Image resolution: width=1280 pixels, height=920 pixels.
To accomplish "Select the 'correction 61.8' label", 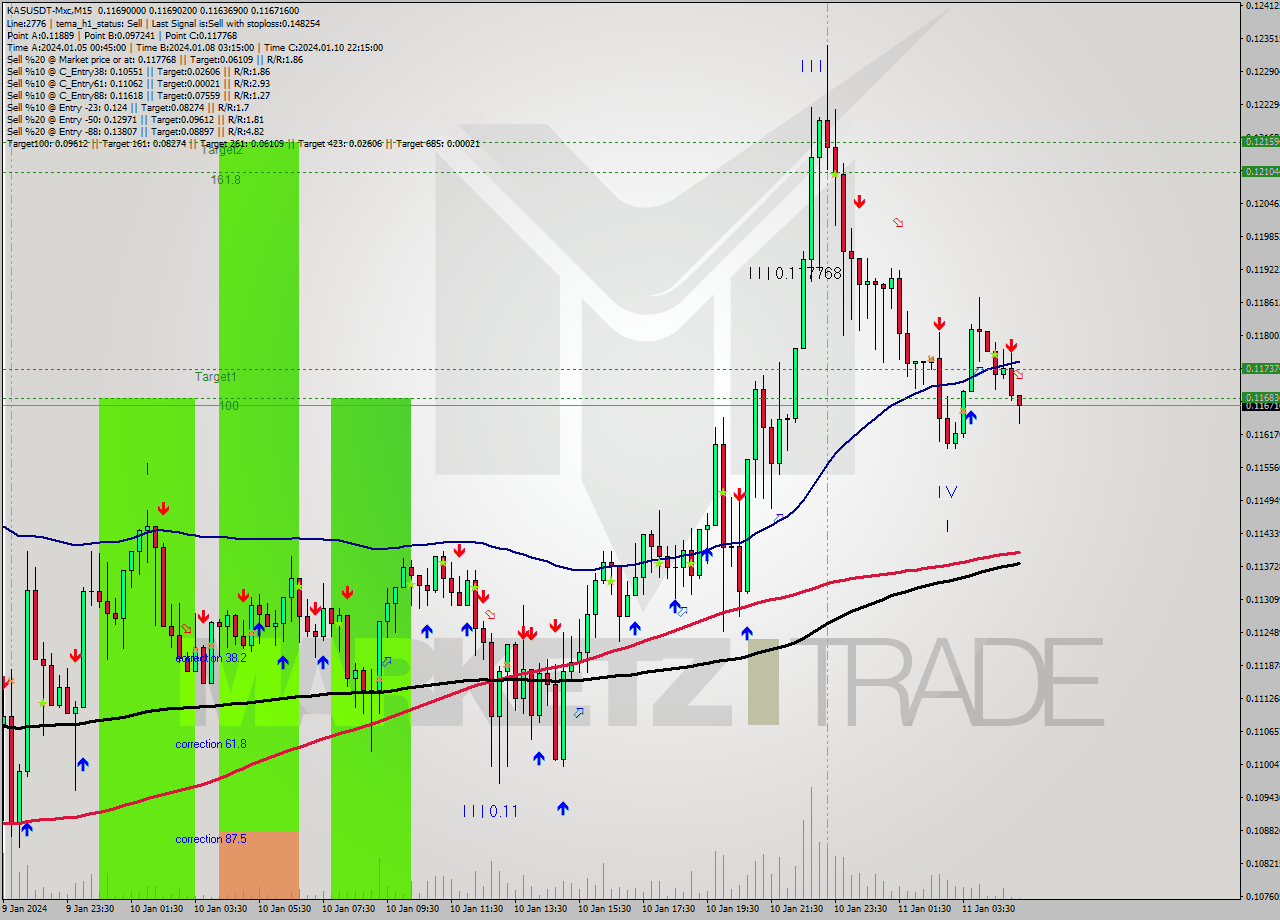I will point(211,744).
